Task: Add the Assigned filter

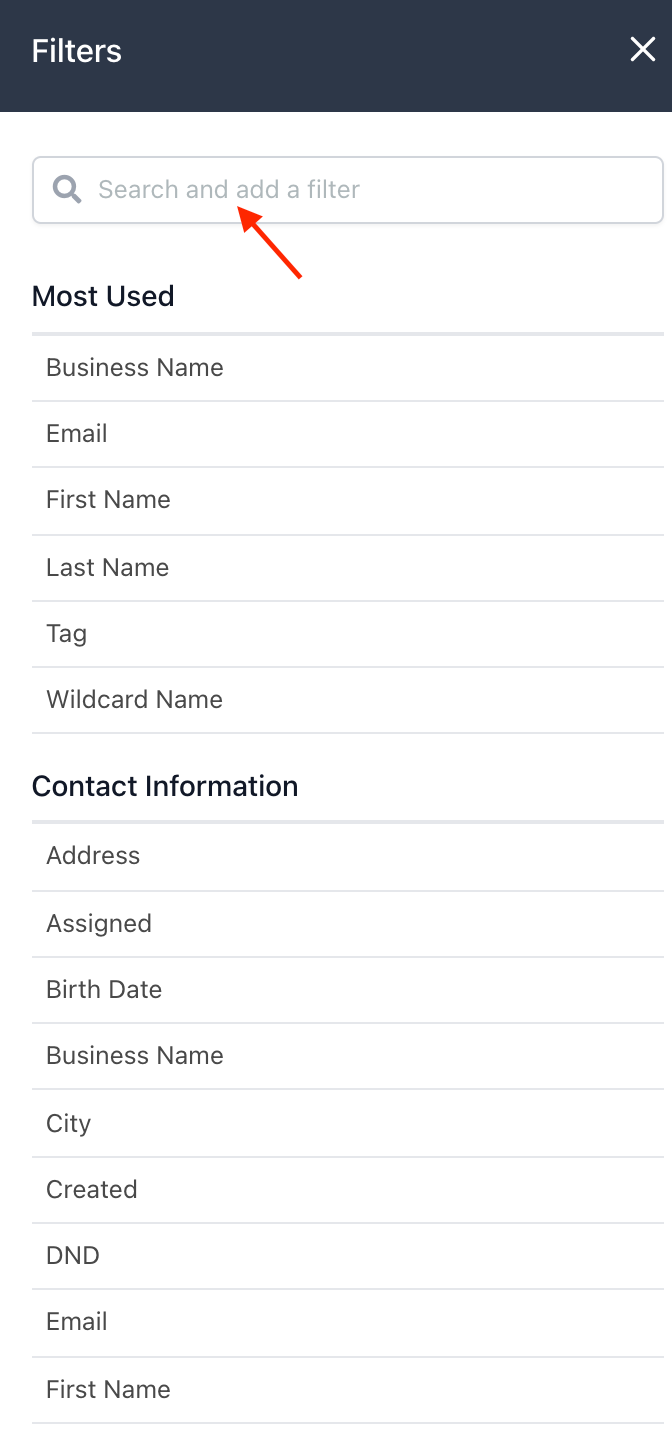Action: point(99,924)
